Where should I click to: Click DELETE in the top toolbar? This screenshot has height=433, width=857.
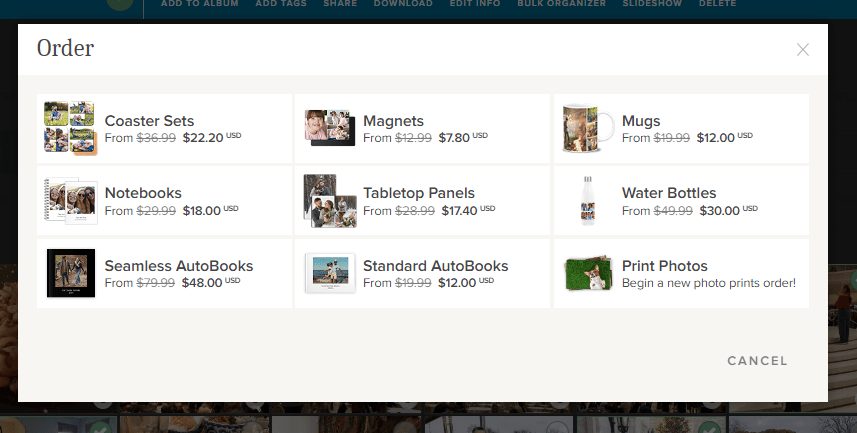click(717, 4)
